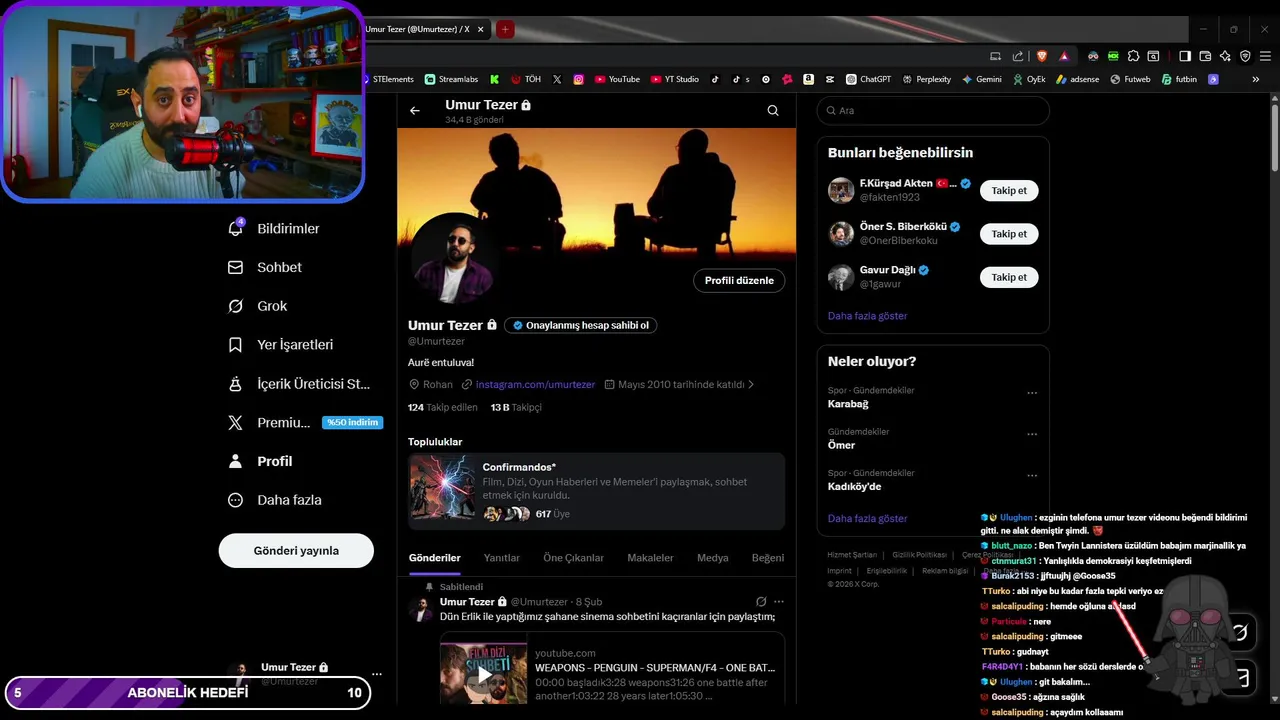The image size is (1280, 720).
Task: Open more options on the Ömer trend
Action: point(1032,434)
